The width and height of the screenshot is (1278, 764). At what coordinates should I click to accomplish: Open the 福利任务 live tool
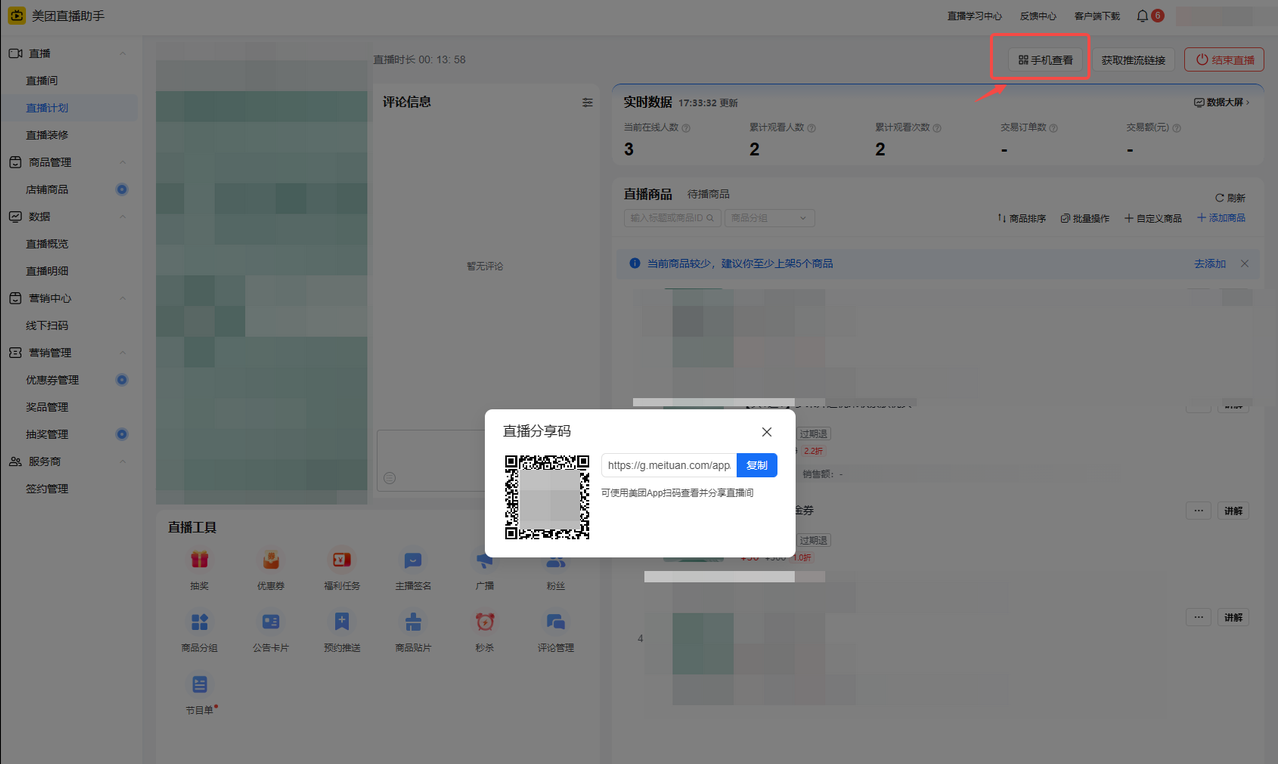click(342, 560)
